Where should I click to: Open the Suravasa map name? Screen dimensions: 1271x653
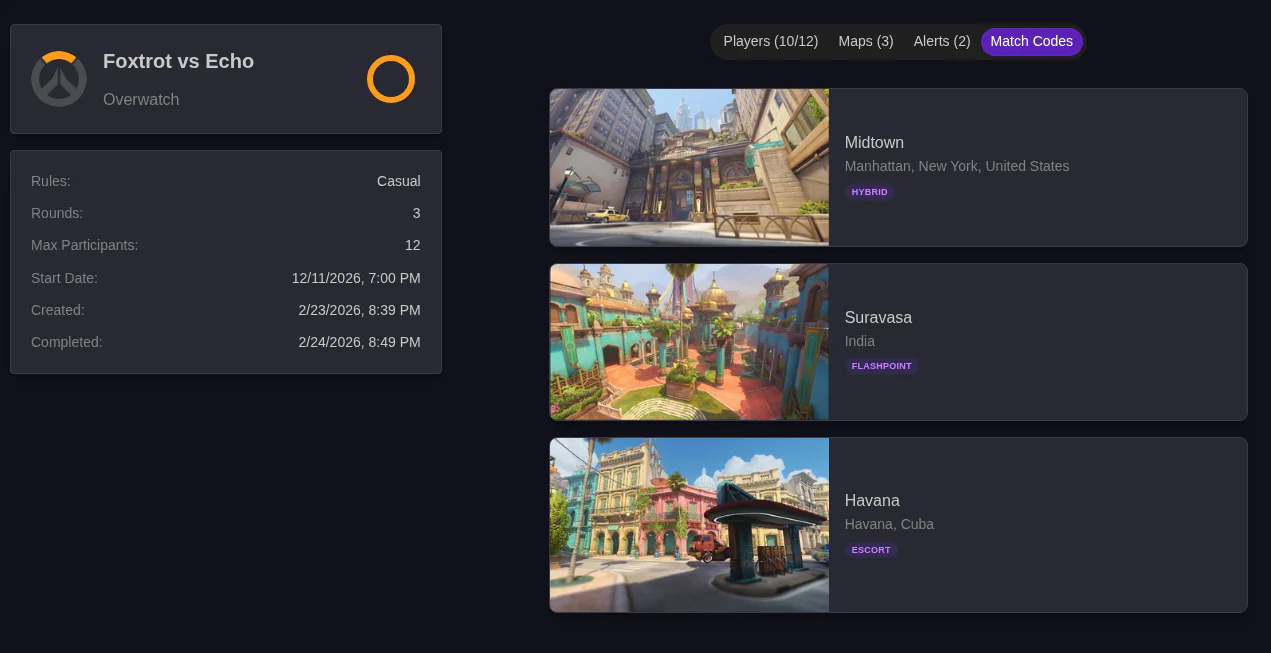tap(878, 317)
